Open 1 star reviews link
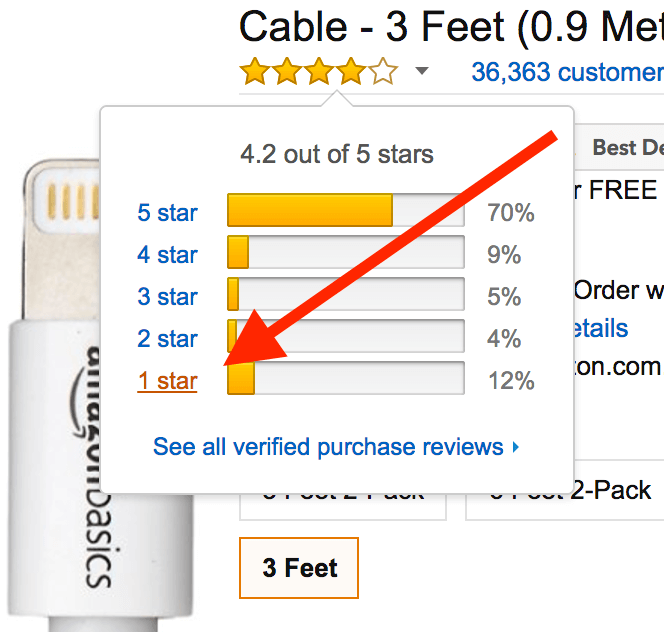Screen dimensions: 664x632 tap(167, 380)
